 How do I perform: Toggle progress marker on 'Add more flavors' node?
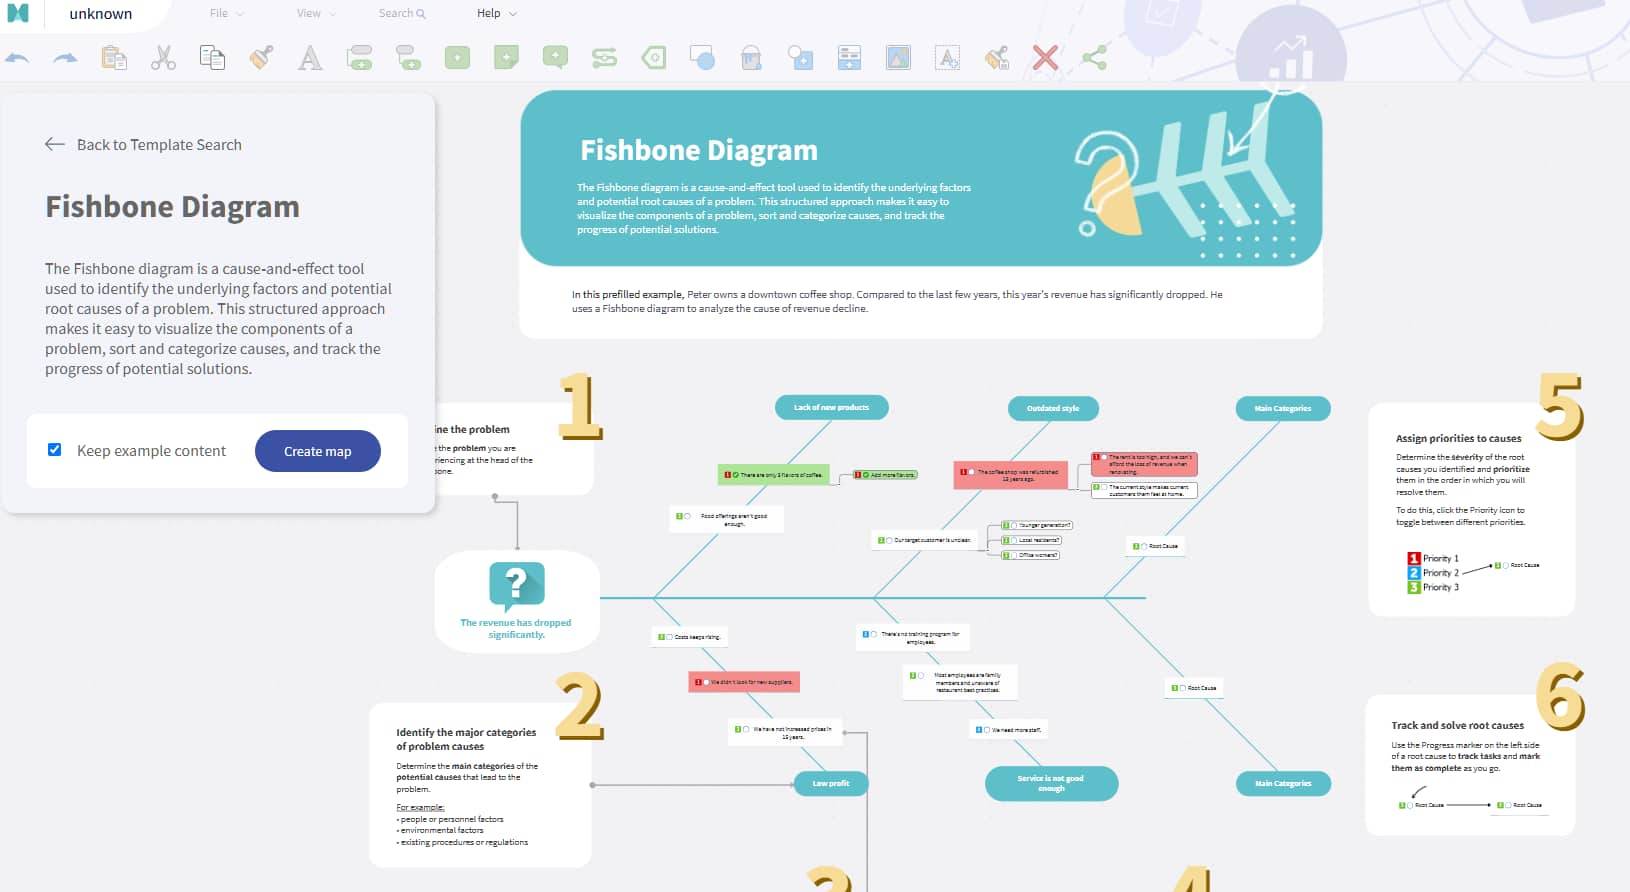point(866,475)
